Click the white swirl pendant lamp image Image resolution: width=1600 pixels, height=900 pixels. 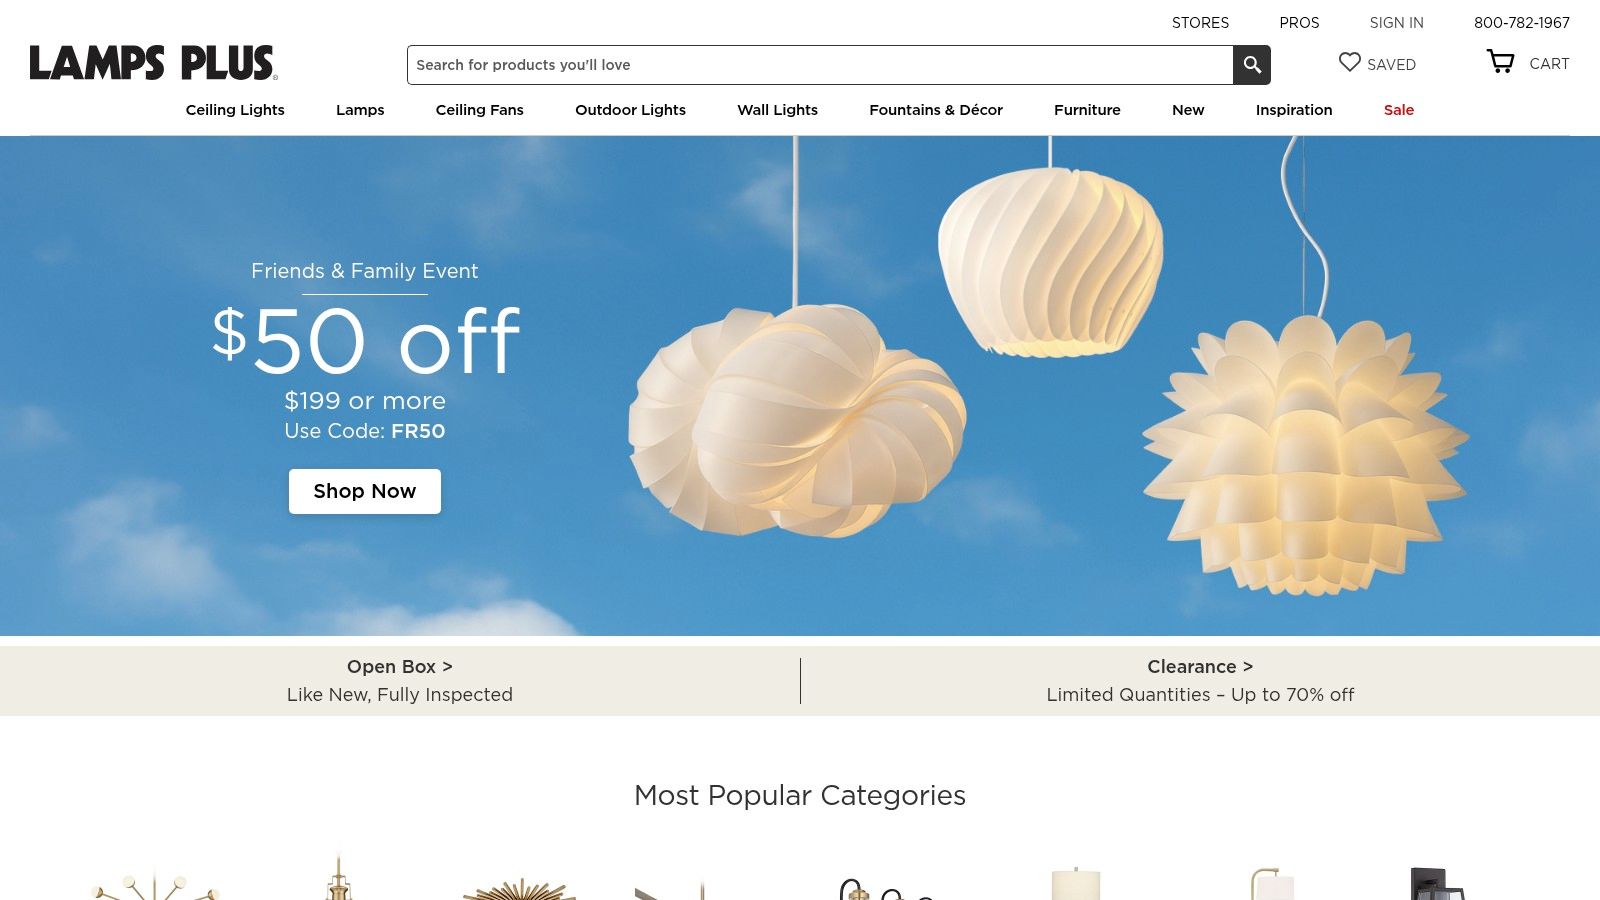click(x=1050, y=262)
